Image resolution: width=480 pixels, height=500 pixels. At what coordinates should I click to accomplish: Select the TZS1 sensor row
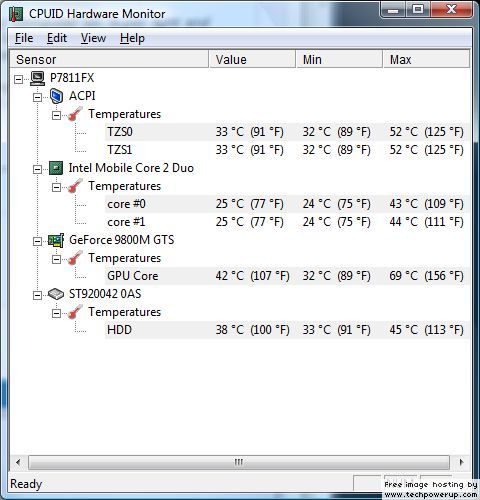pos(287,150)
